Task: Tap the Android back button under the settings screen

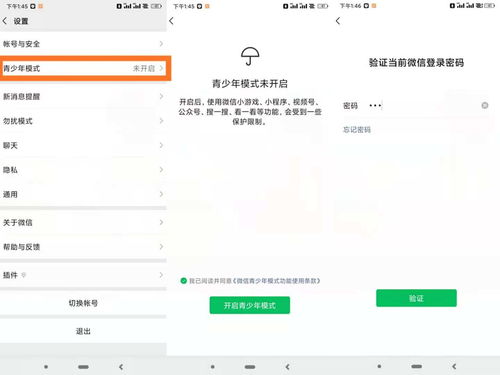Action: pos(121,367)
